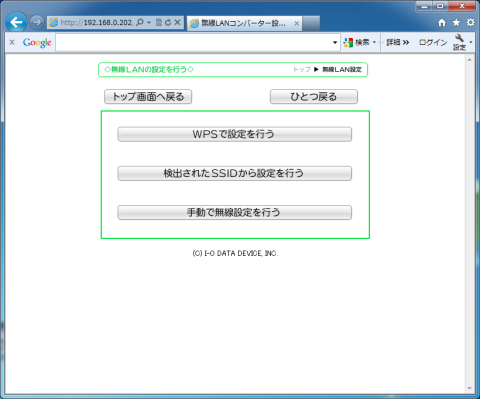Maximize the browser window
Screen dimensions: 480x399
coord(440,6)
